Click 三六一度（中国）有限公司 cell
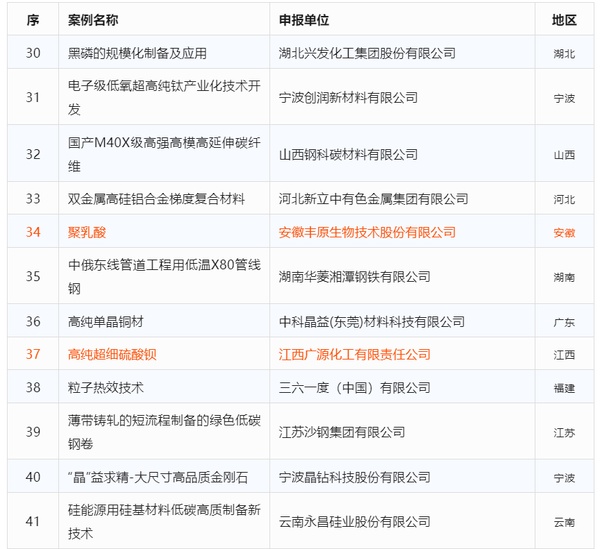The width and height of the screenshot is (600, 549). pos(354,388)
